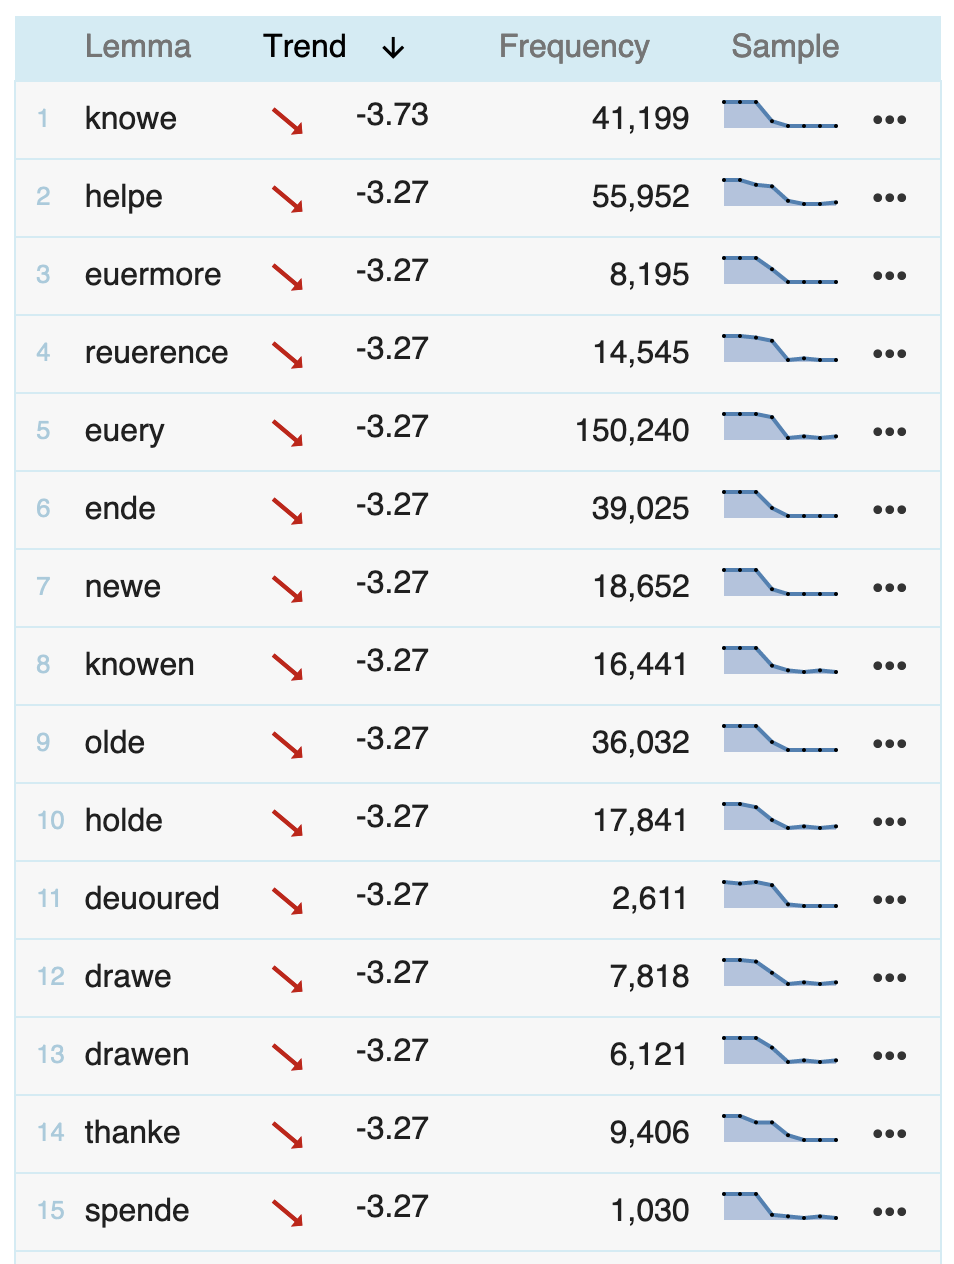Click the Sample column header
This screenshot has width=954, height=1264.
[x=785, y=46]
